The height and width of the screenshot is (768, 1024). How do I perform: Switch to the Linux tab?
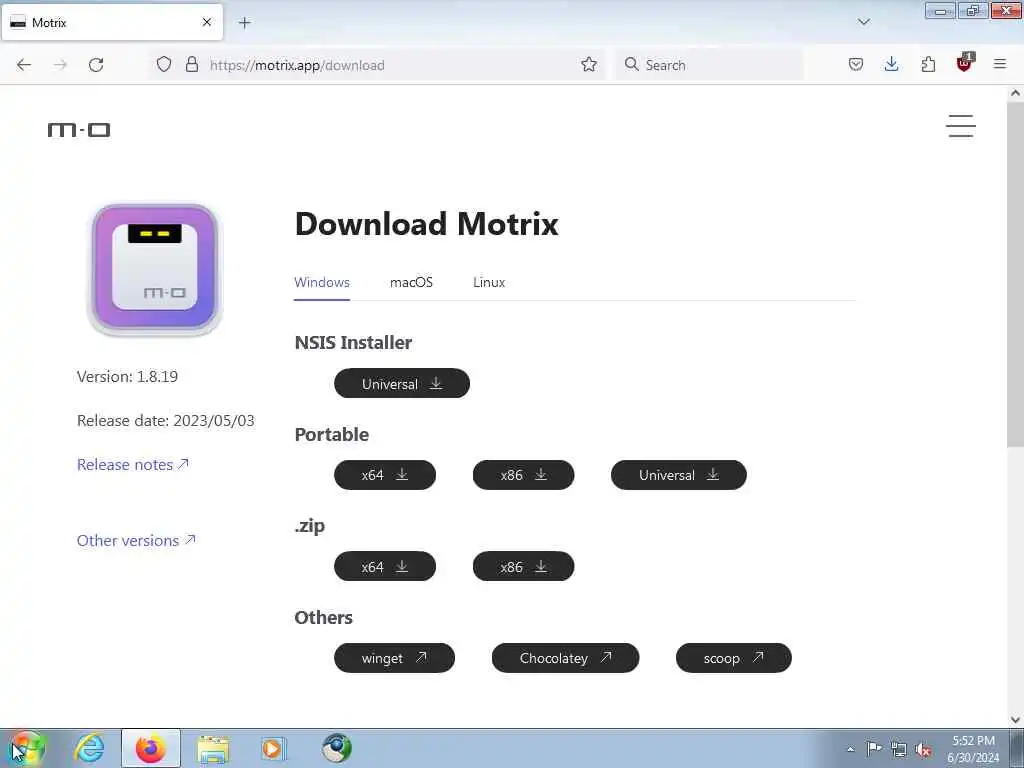click(x=489, y=283)
